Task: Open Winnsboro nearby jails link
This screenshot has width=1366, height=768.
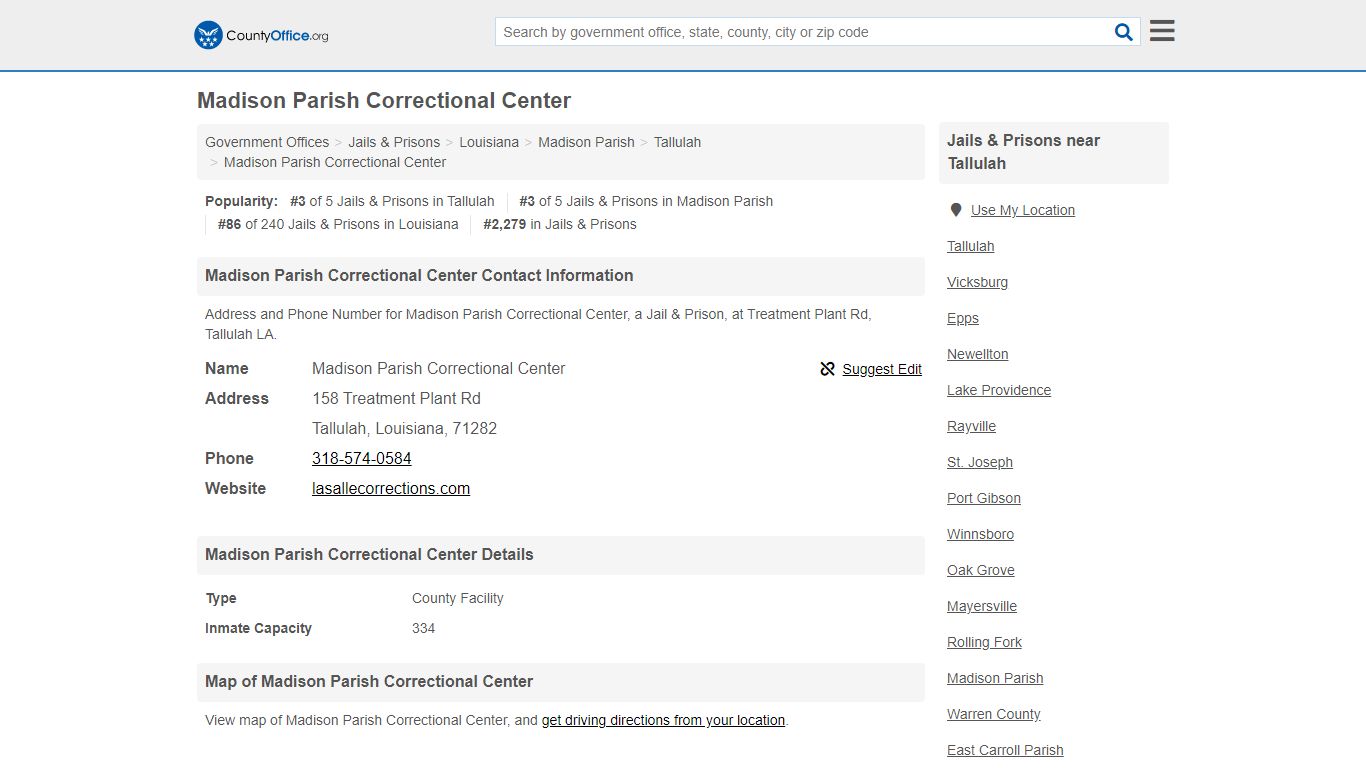Action: pos(981,534)
